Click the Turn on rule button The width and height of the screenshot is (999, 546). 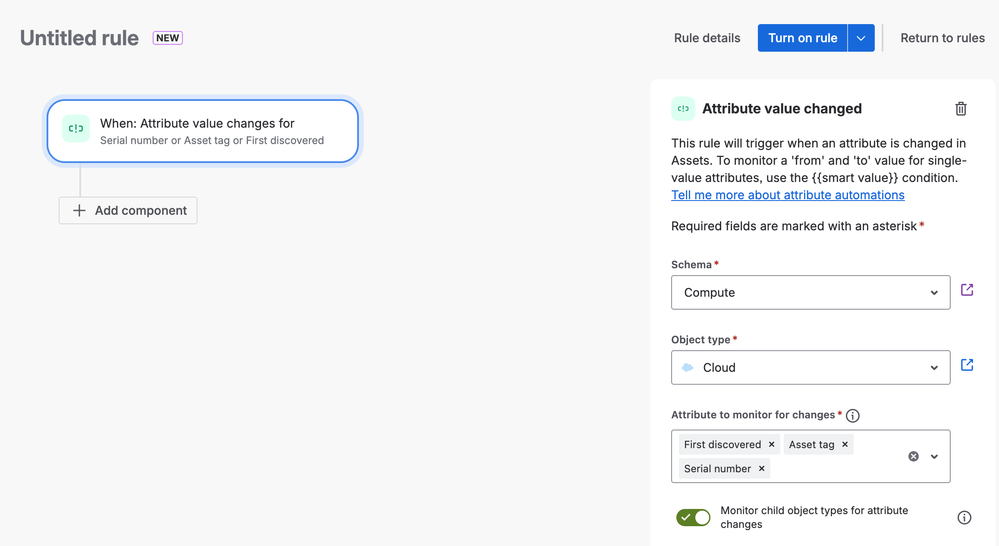(x=803, y=38)
